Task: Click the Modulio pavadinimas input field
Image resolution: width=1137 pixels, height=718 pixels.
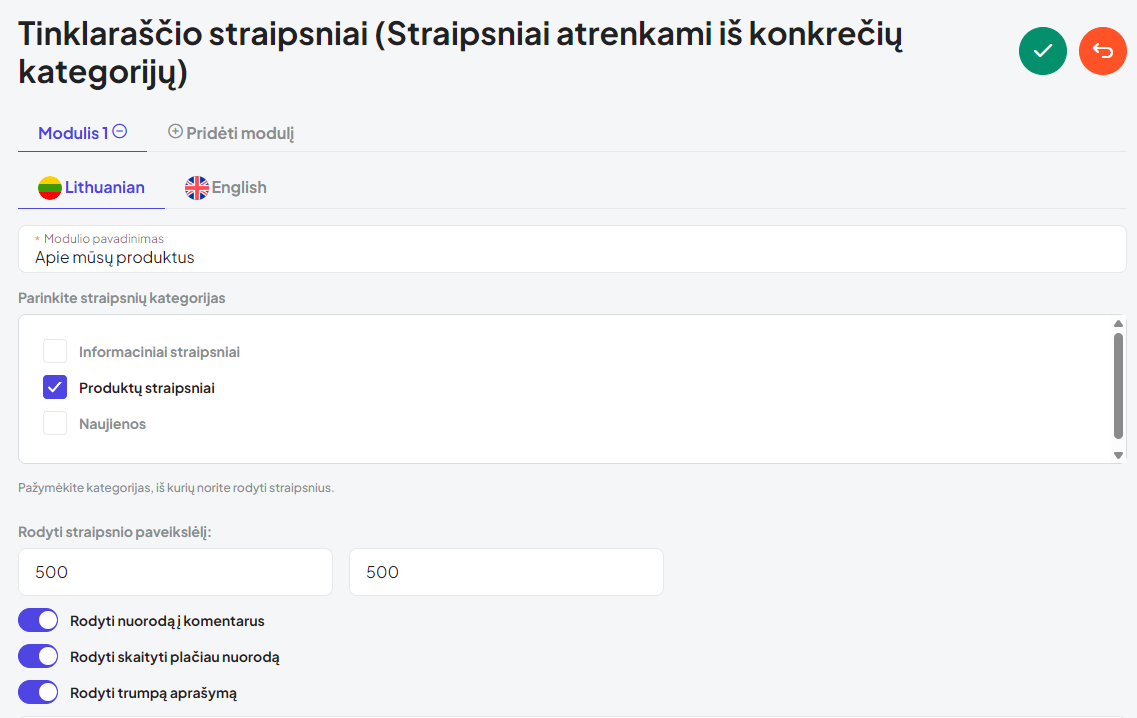Action: pyautogui.click(x=572, y=249)
